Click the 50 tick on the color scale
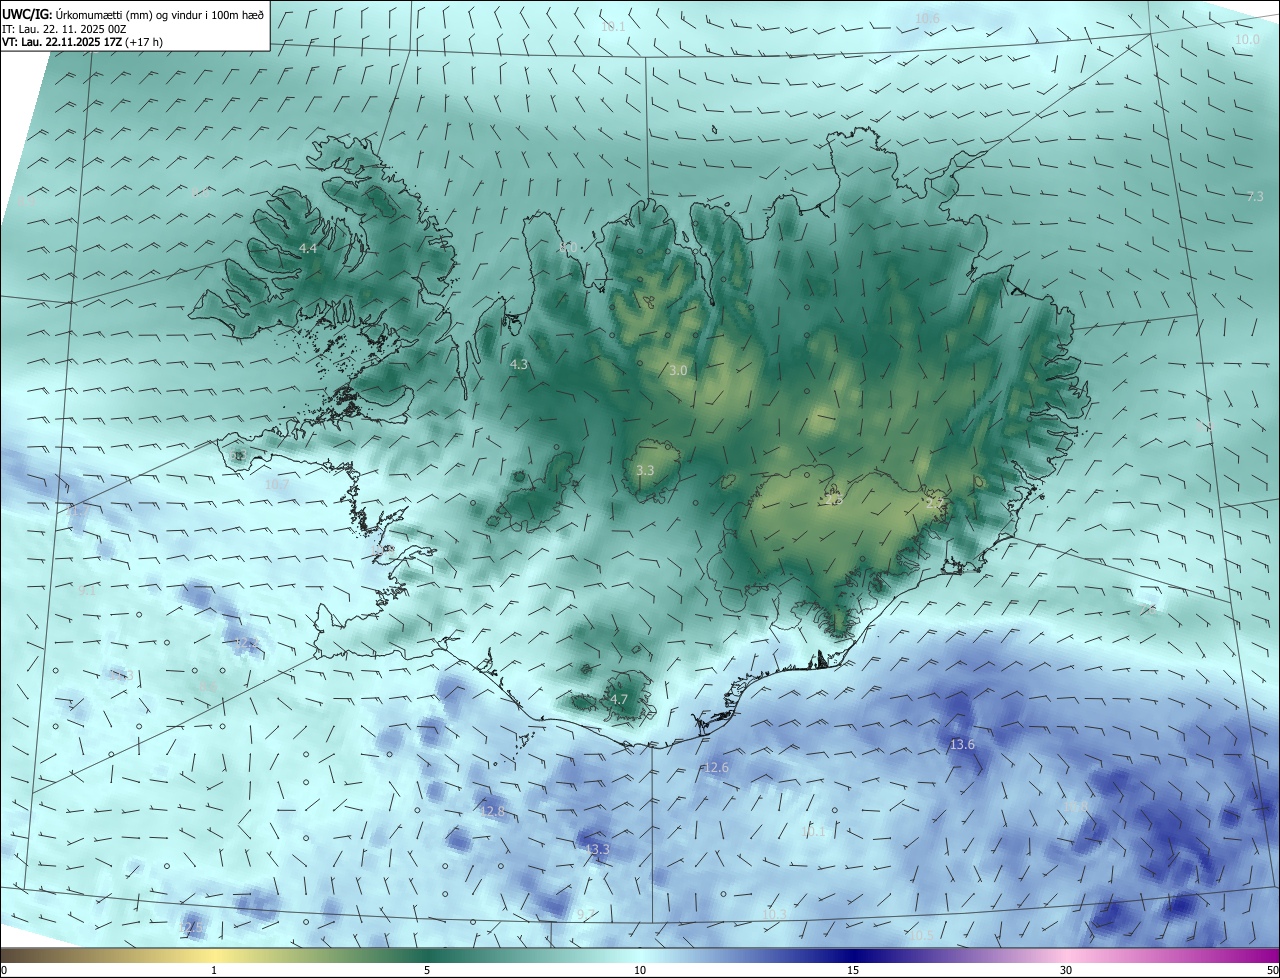Viewport: 1280px width, 978px height. 1272,970
